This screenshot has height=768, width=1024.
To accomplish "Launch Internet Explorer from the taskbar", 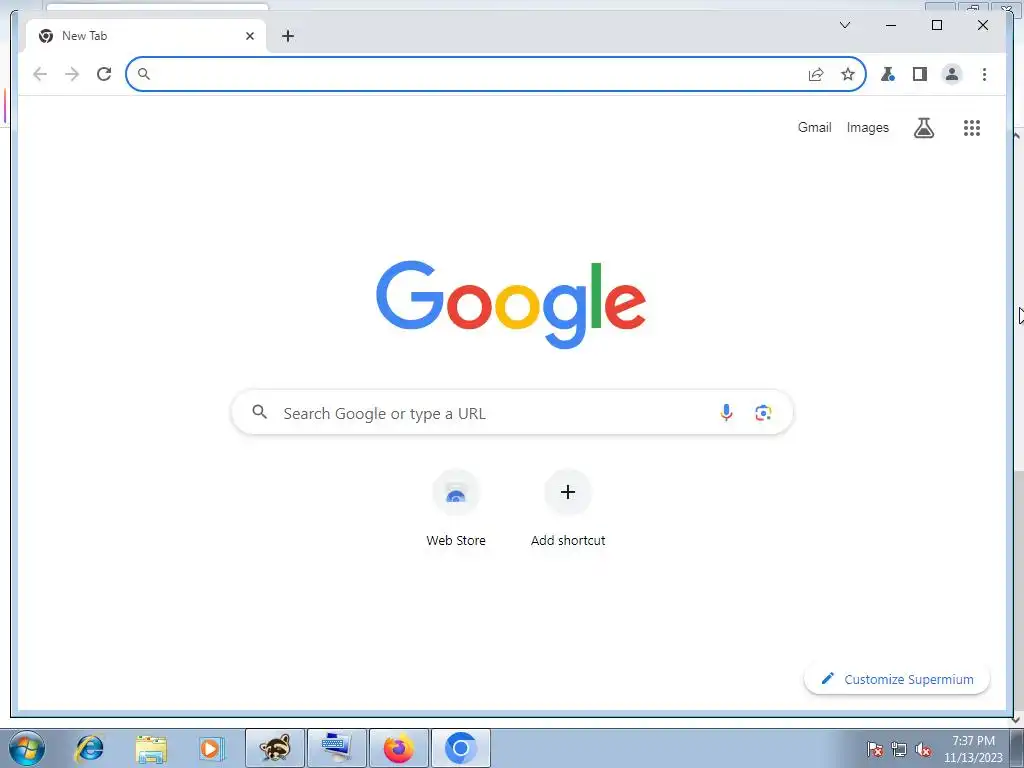I will pos(89,748).
